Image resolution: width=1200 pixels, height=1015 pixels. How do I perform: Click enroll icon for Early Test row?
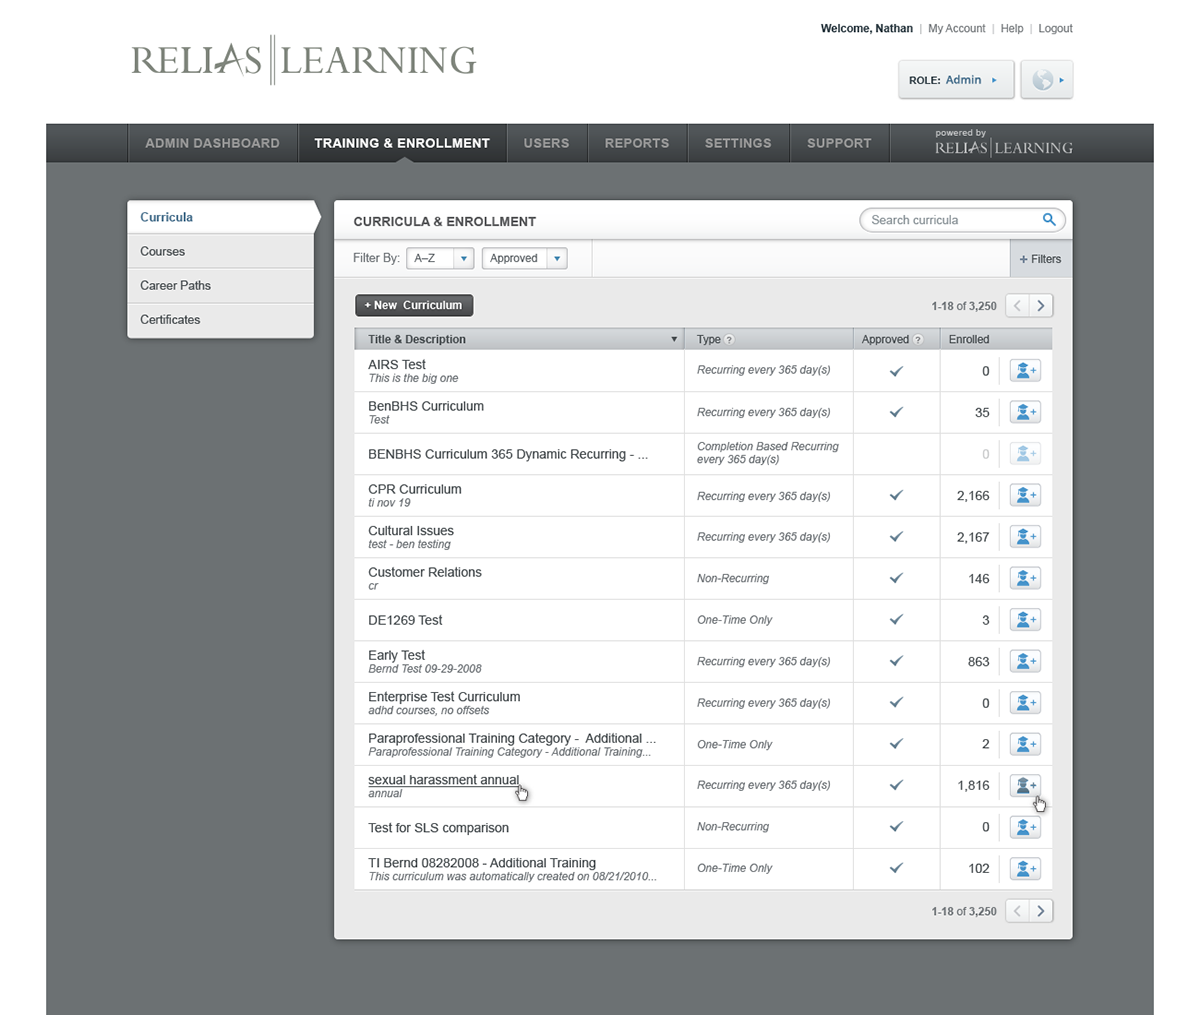point(1025,661)
